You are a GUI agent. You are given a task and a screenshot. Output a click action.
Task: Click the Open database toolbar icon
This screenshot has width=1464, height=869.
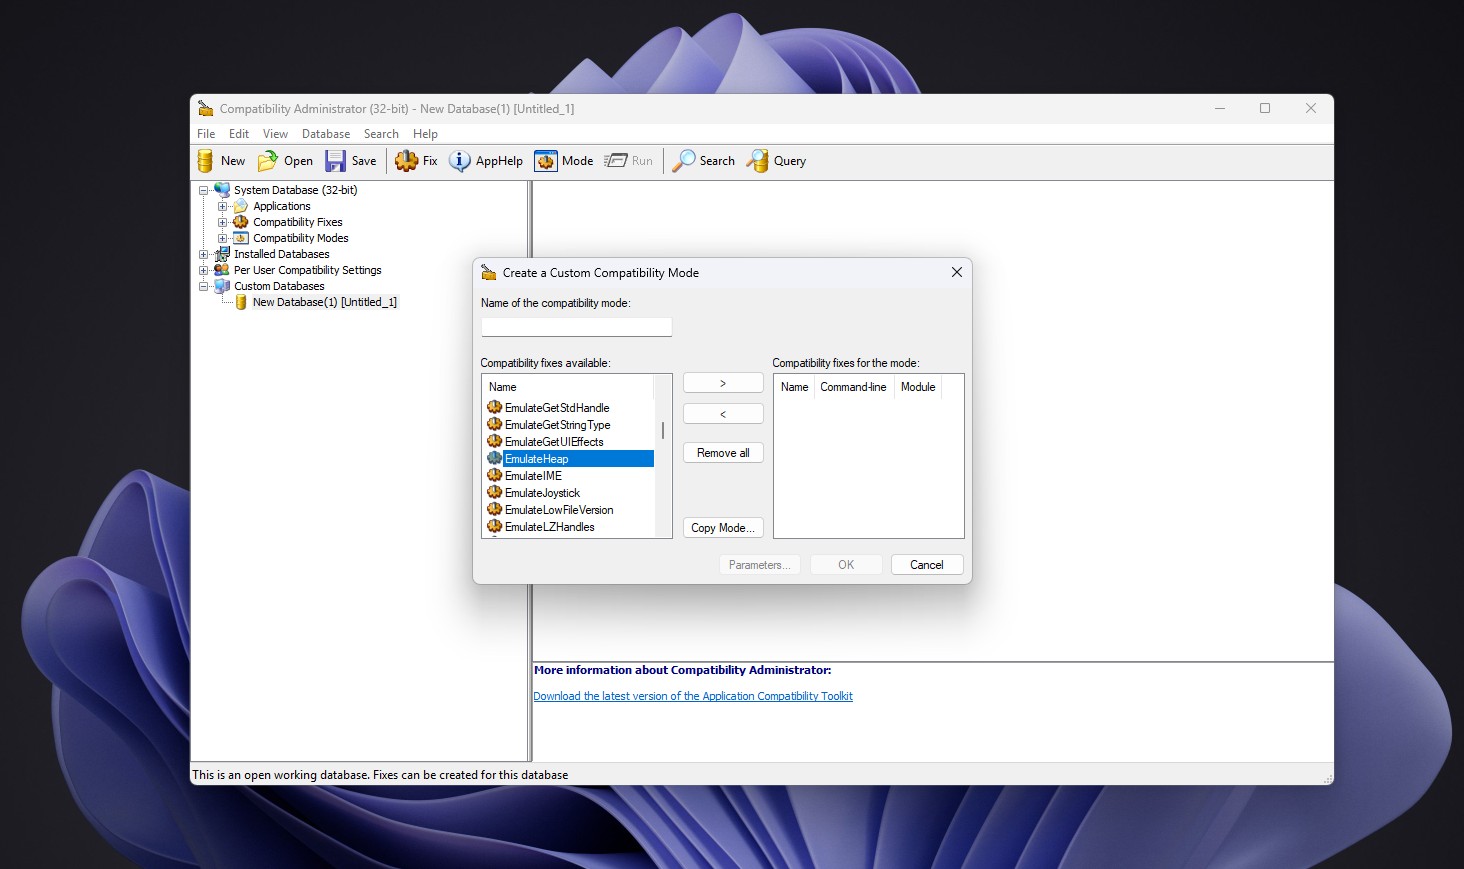[x=268, y=161]
